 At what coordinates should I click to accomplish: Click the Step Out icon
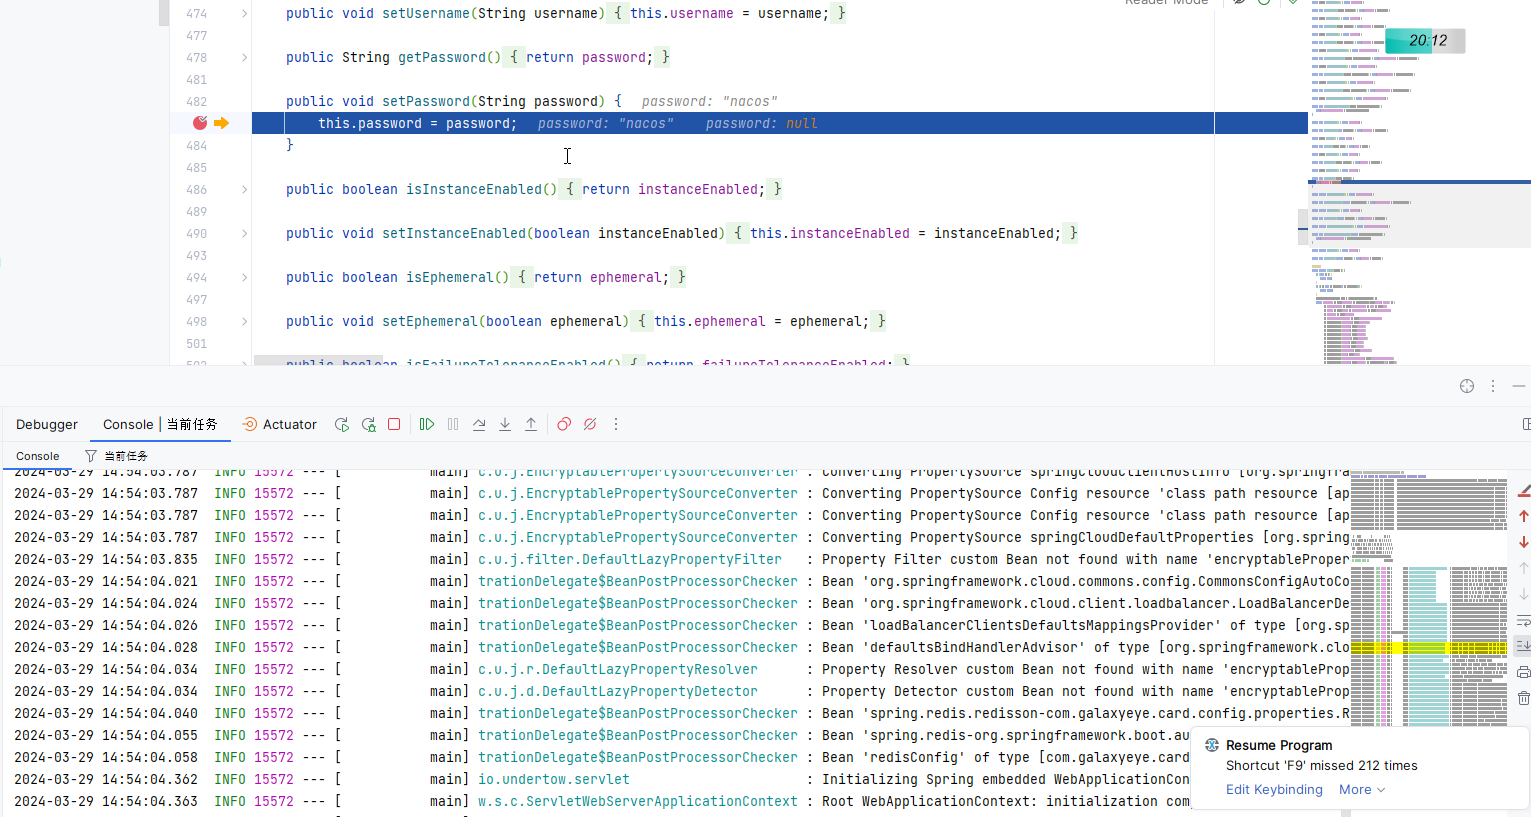point(531,424)
